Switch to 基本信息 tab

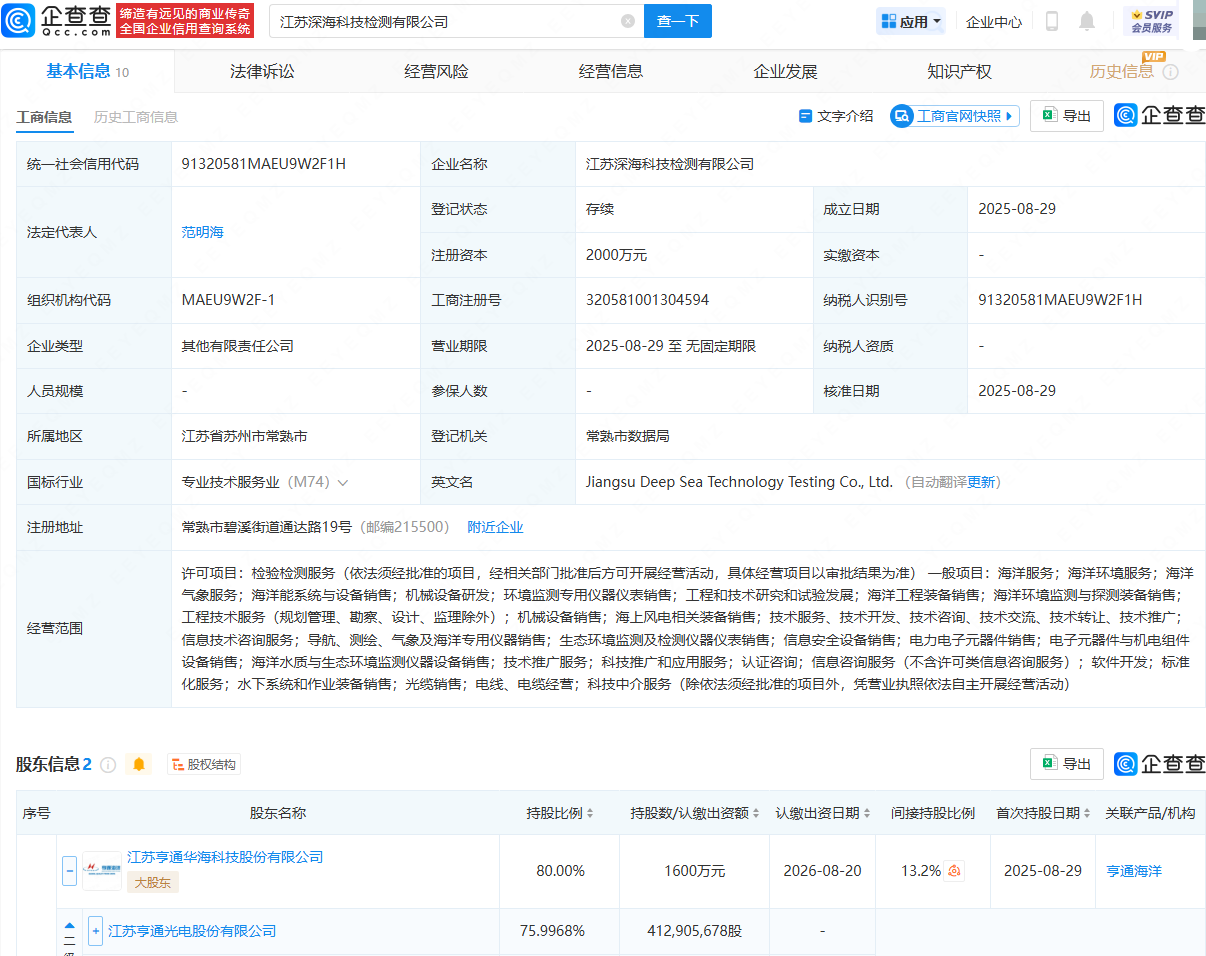[x=87, y=71]
